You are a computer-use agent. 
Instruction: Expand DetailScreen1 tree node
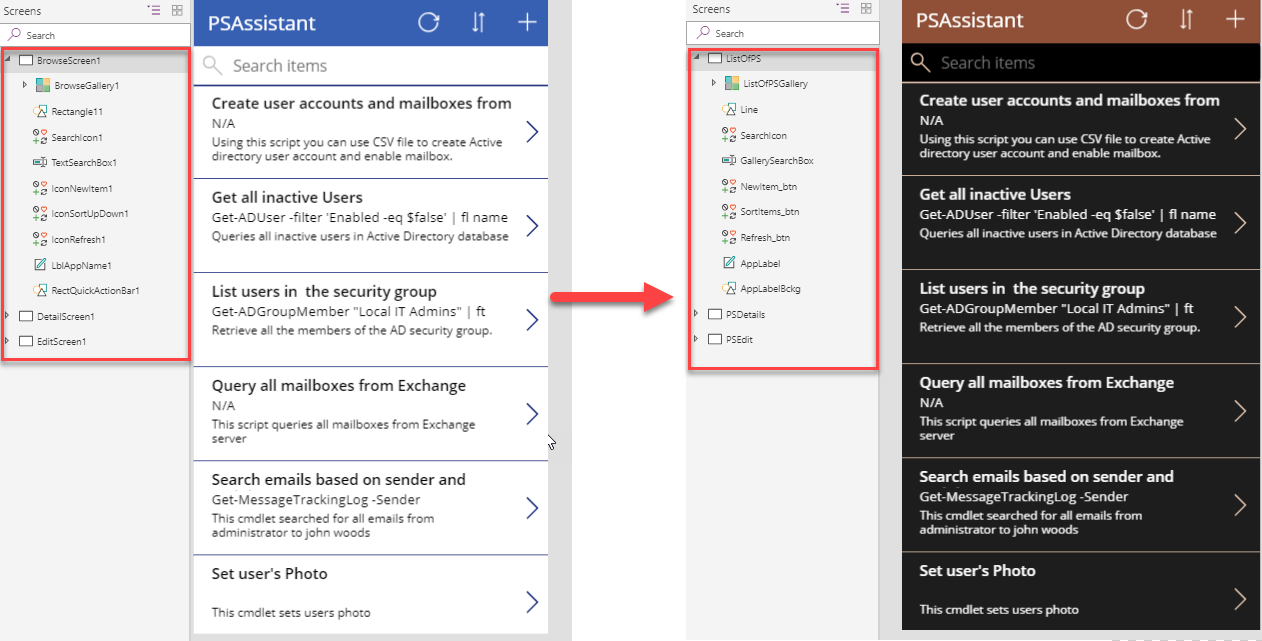click(9, 316)
